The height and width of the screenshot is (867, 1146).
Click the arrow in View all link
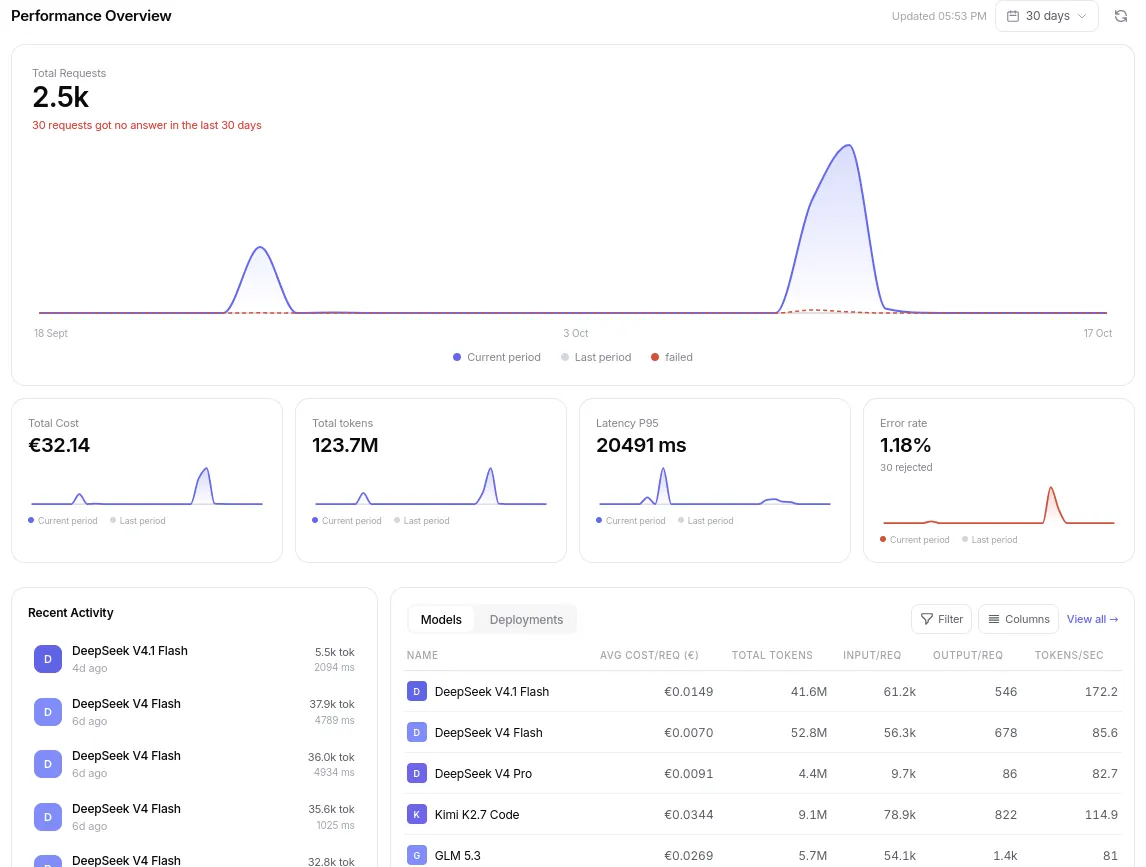point(1114,619)
